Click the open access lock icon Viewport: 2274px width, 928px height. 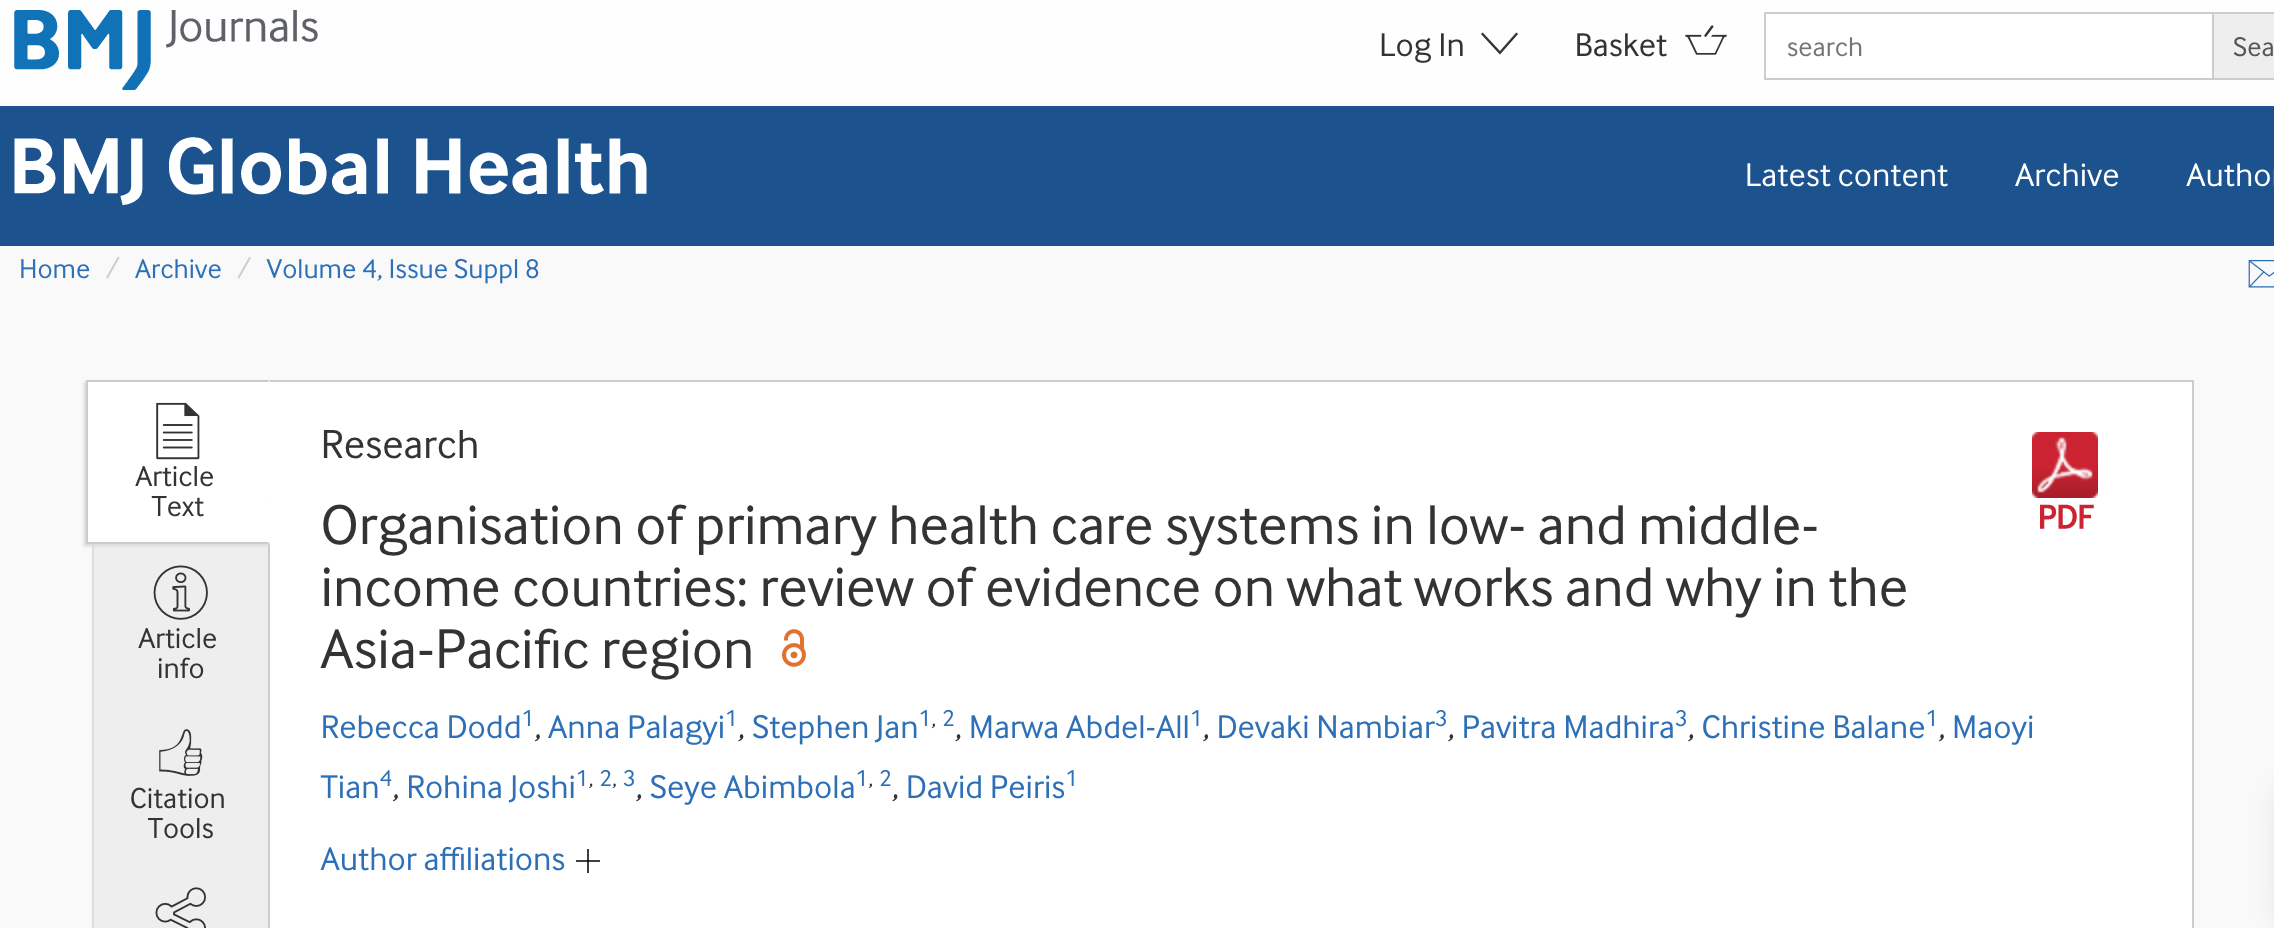click(x=793, y=649)
